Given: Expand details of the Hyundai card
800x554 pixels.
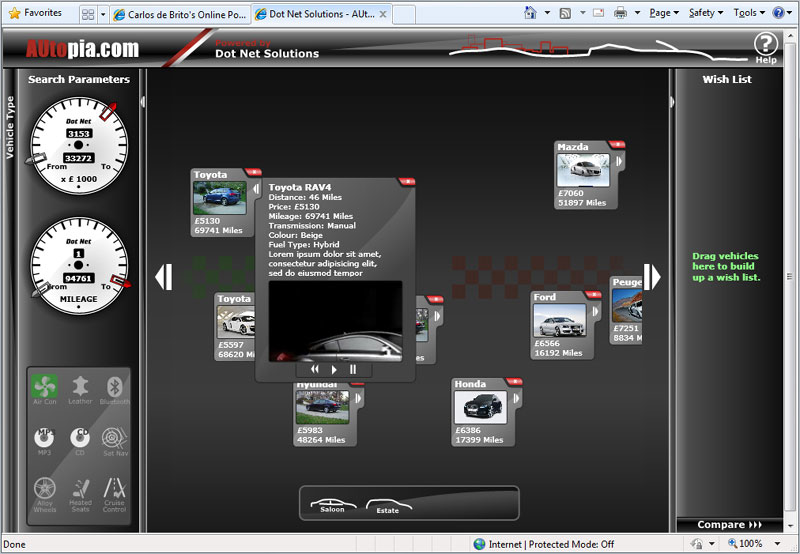Looking at the screenshot, I should (358, 398).
